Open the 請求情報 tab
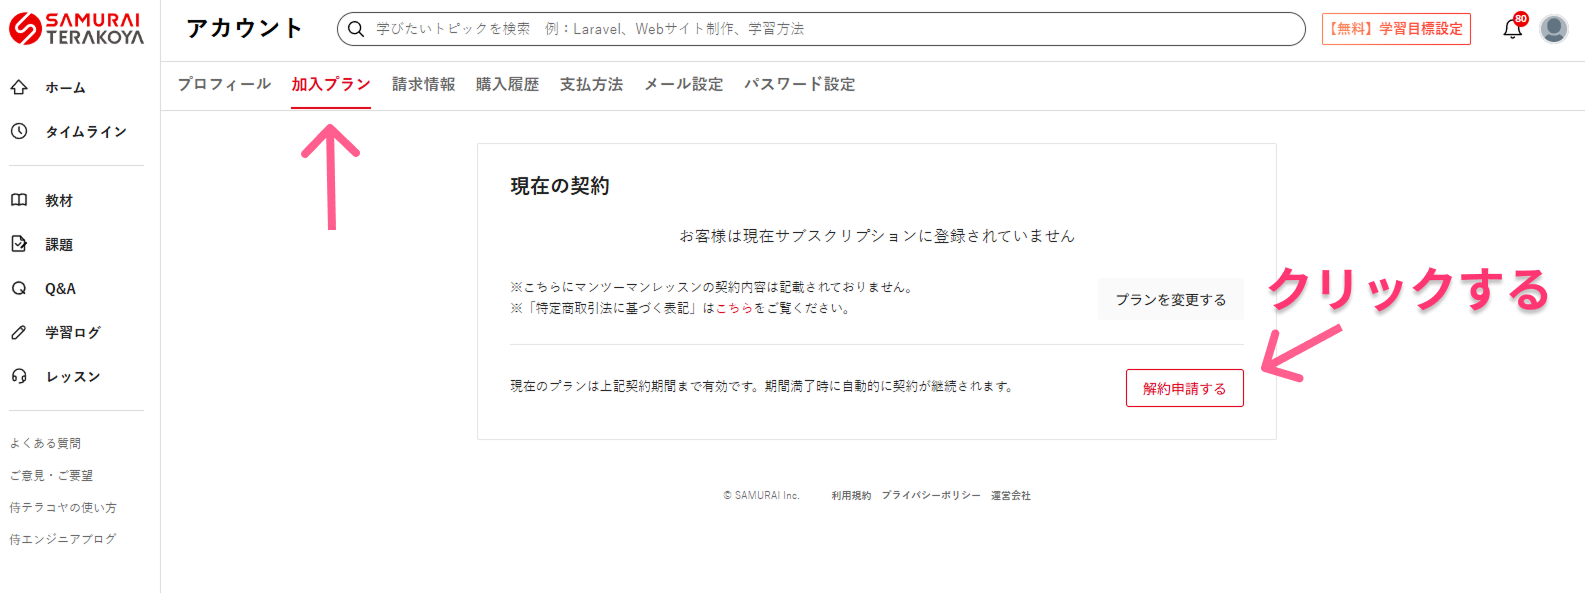1594x593 pixels. [x=423, y=84]
